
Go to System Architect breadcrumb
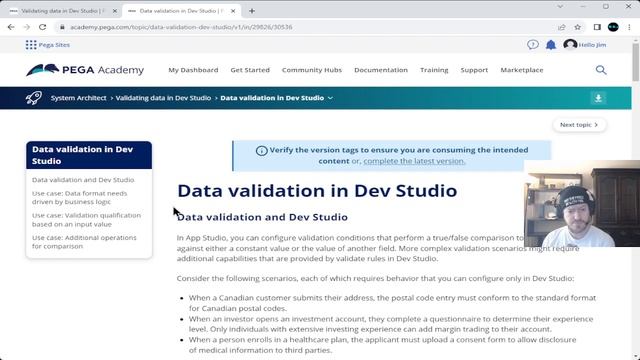78,98
